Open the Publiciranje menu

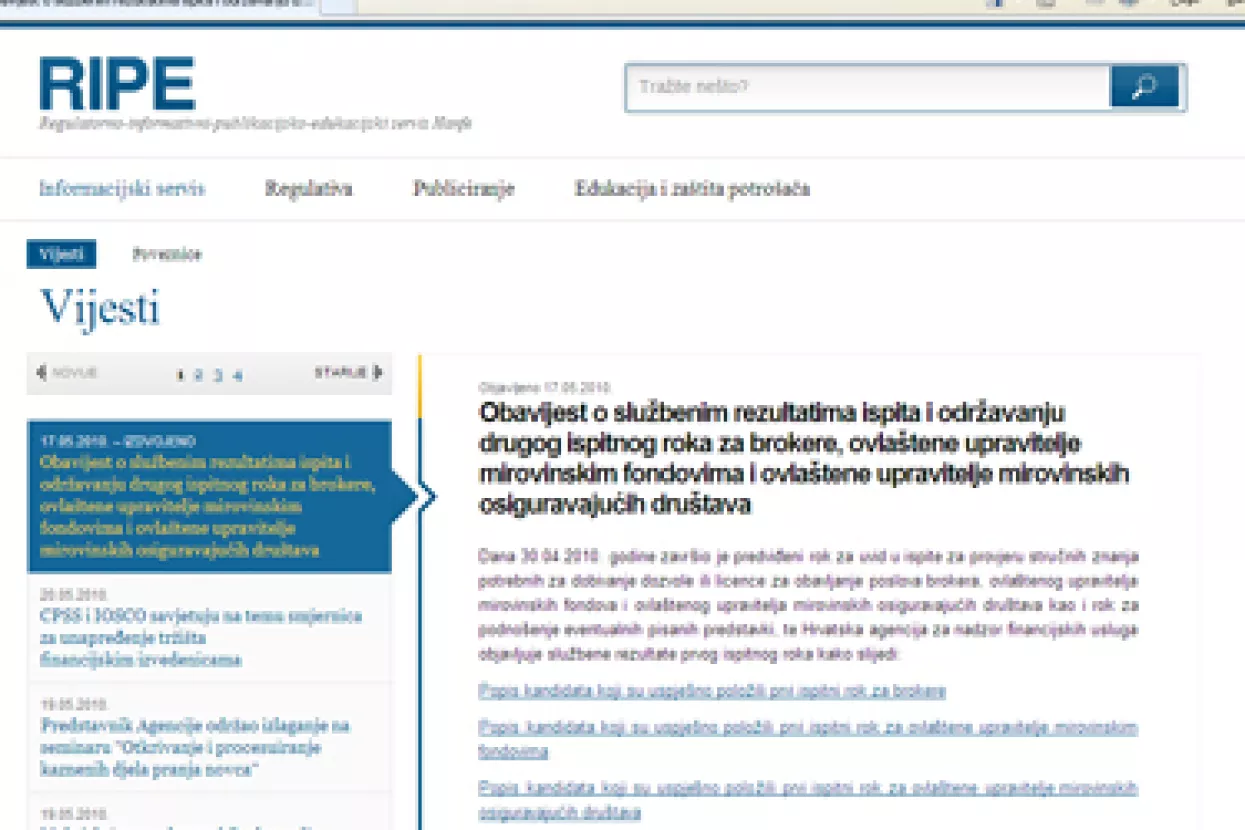(x=463, y=188)
